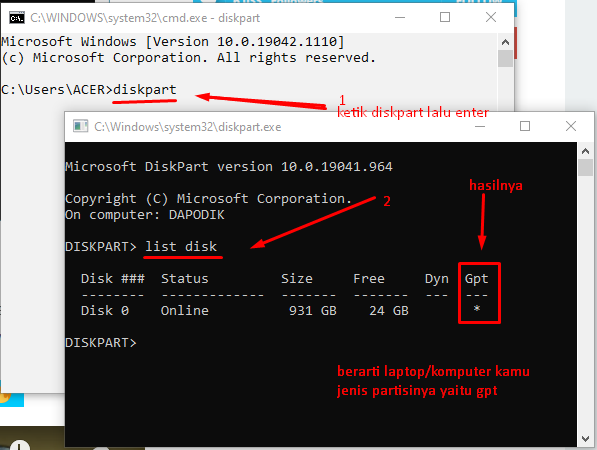Close the diskpart.exe window
Viewport: 597px width, 450px height.
tap(571, 126)
